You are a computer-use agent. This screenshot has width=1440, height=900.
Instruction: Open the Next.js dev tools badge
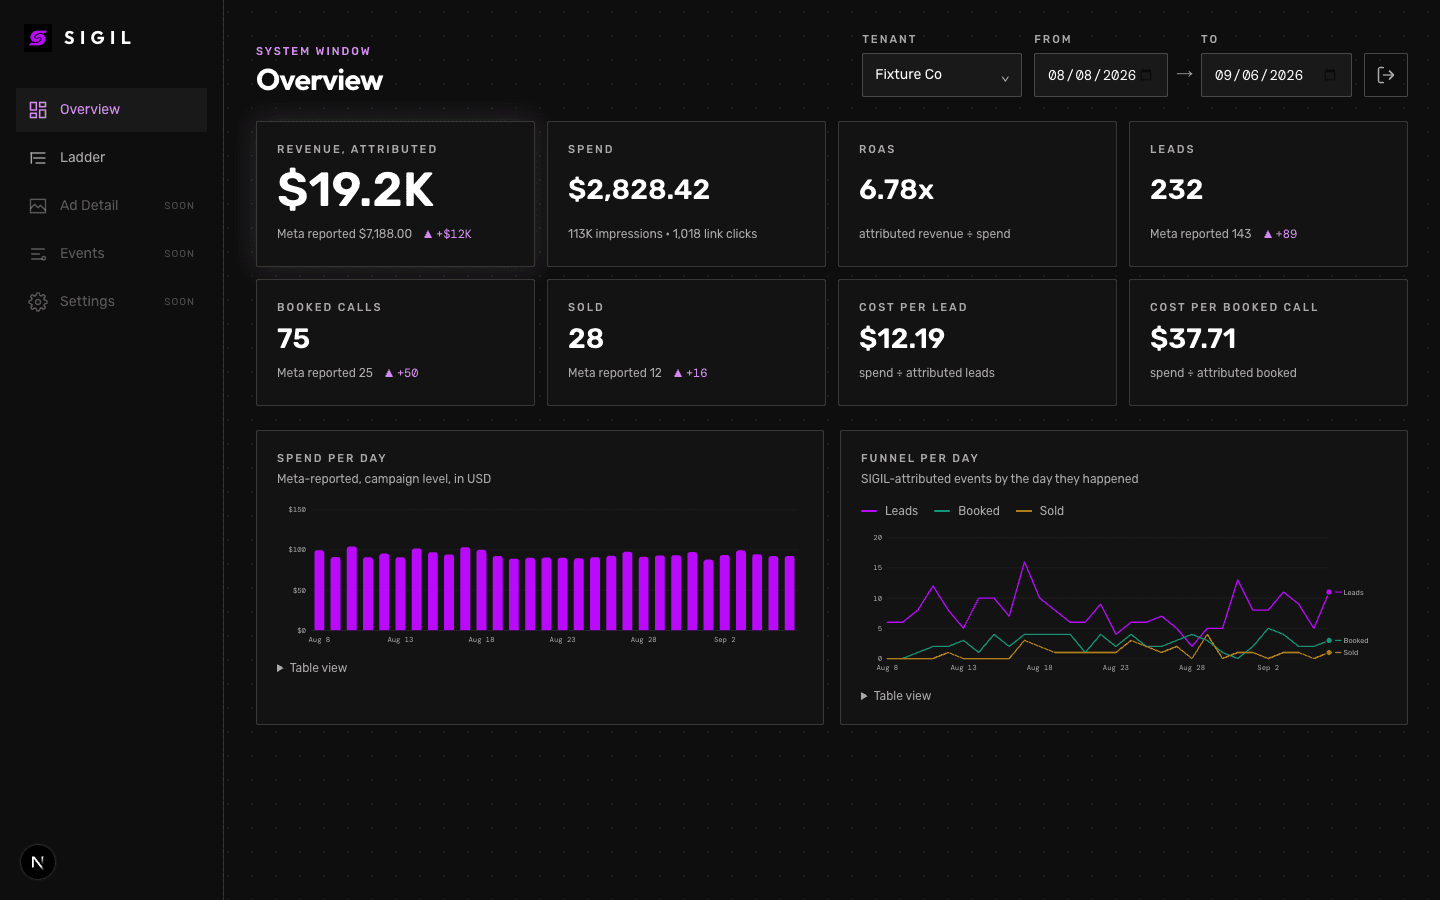(38, 862)
